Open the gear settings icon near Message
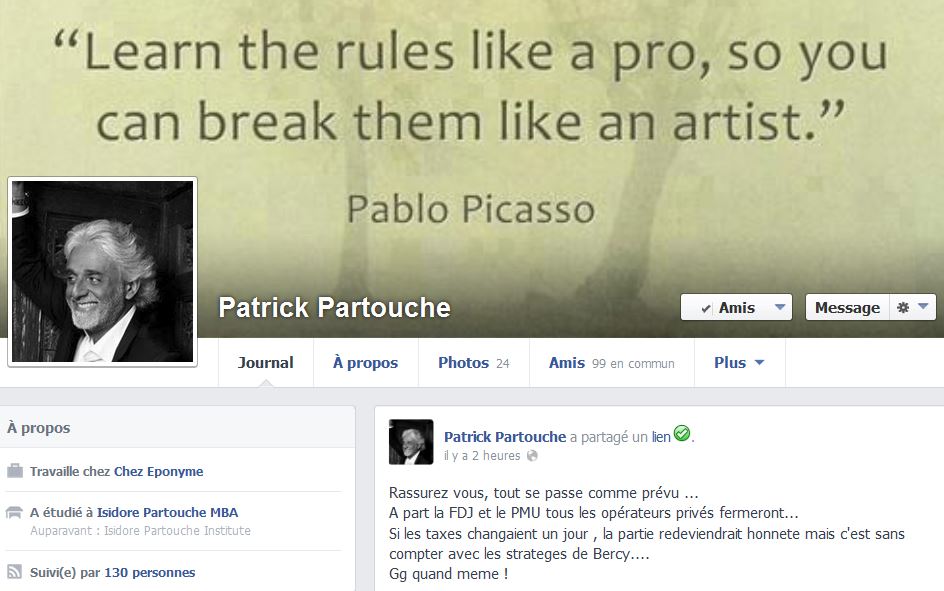The width and height of the screenshot is (944, 591). [902, 308]
